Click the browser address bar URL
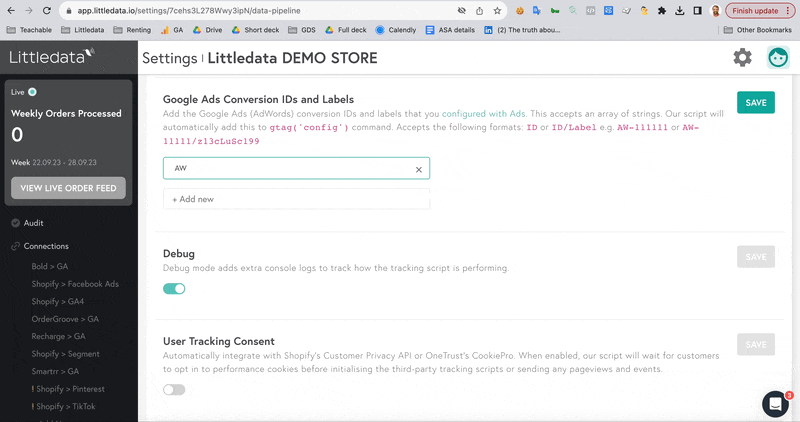The image size is (800, 422). [189, 11]
